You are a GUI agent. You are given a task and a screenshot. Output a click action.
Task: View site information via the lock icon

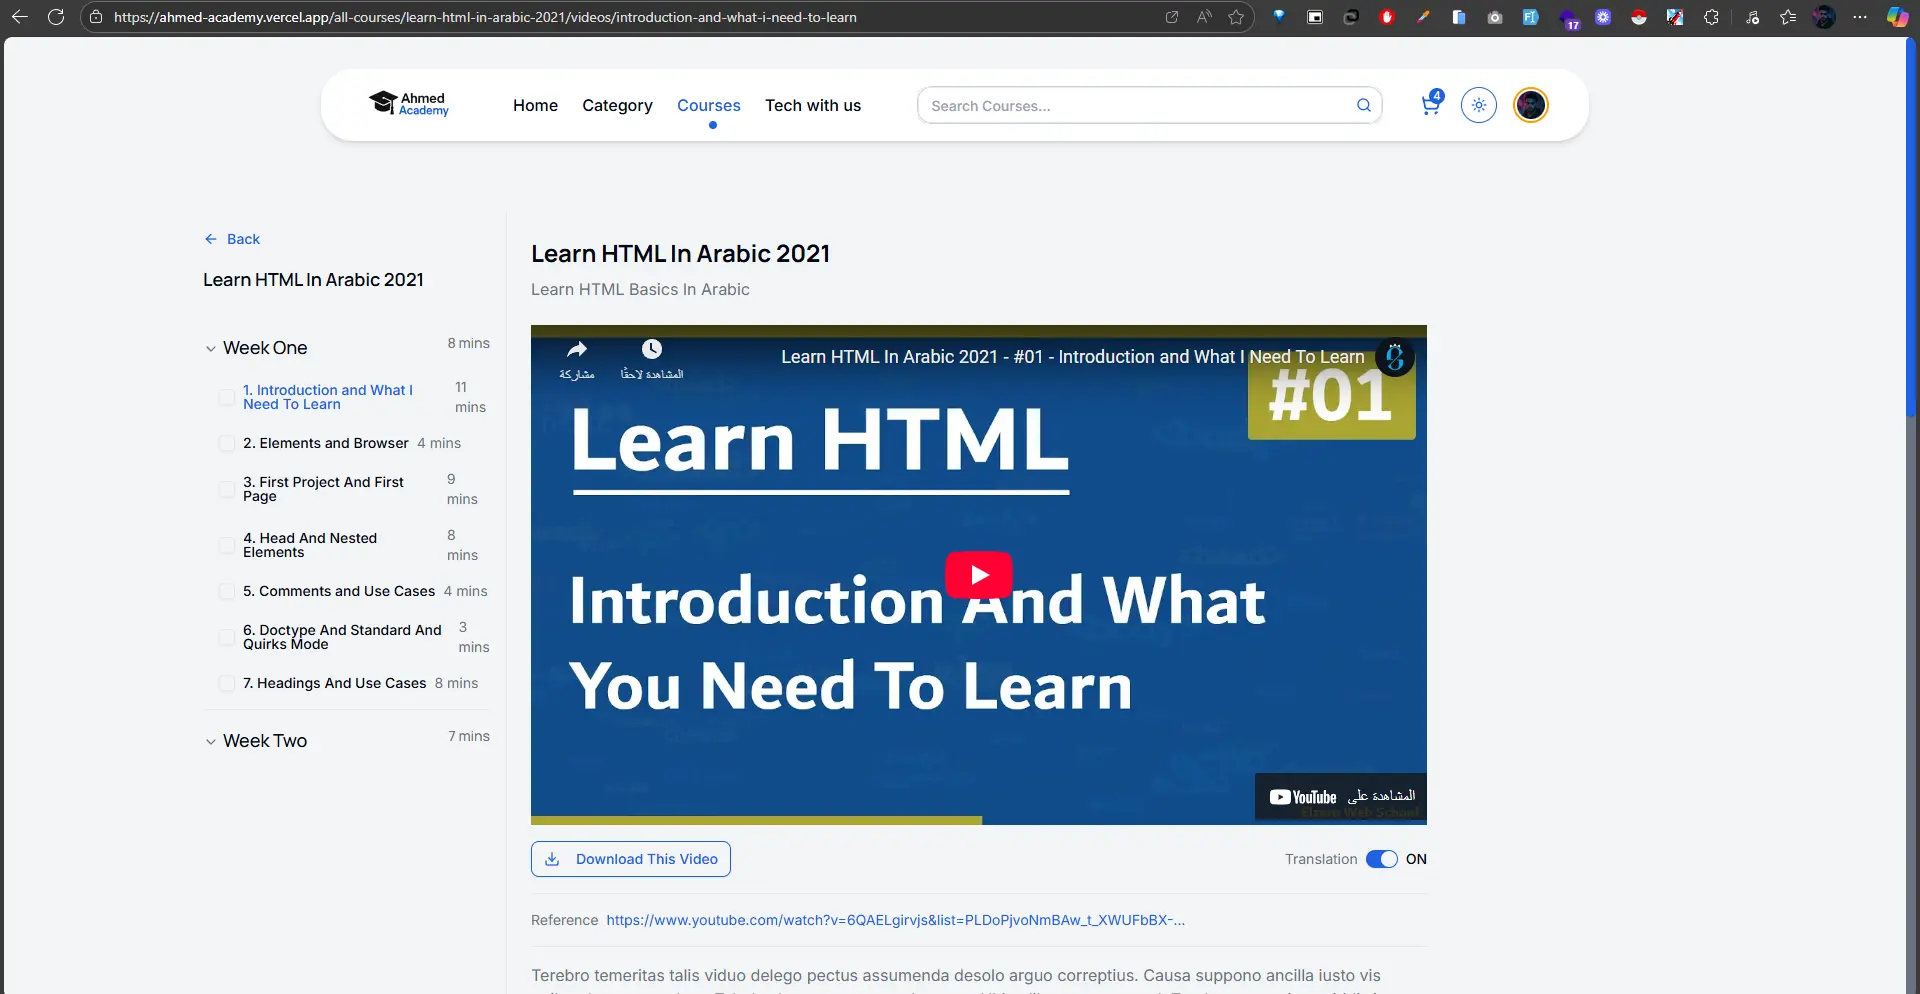tap(96, 17)
